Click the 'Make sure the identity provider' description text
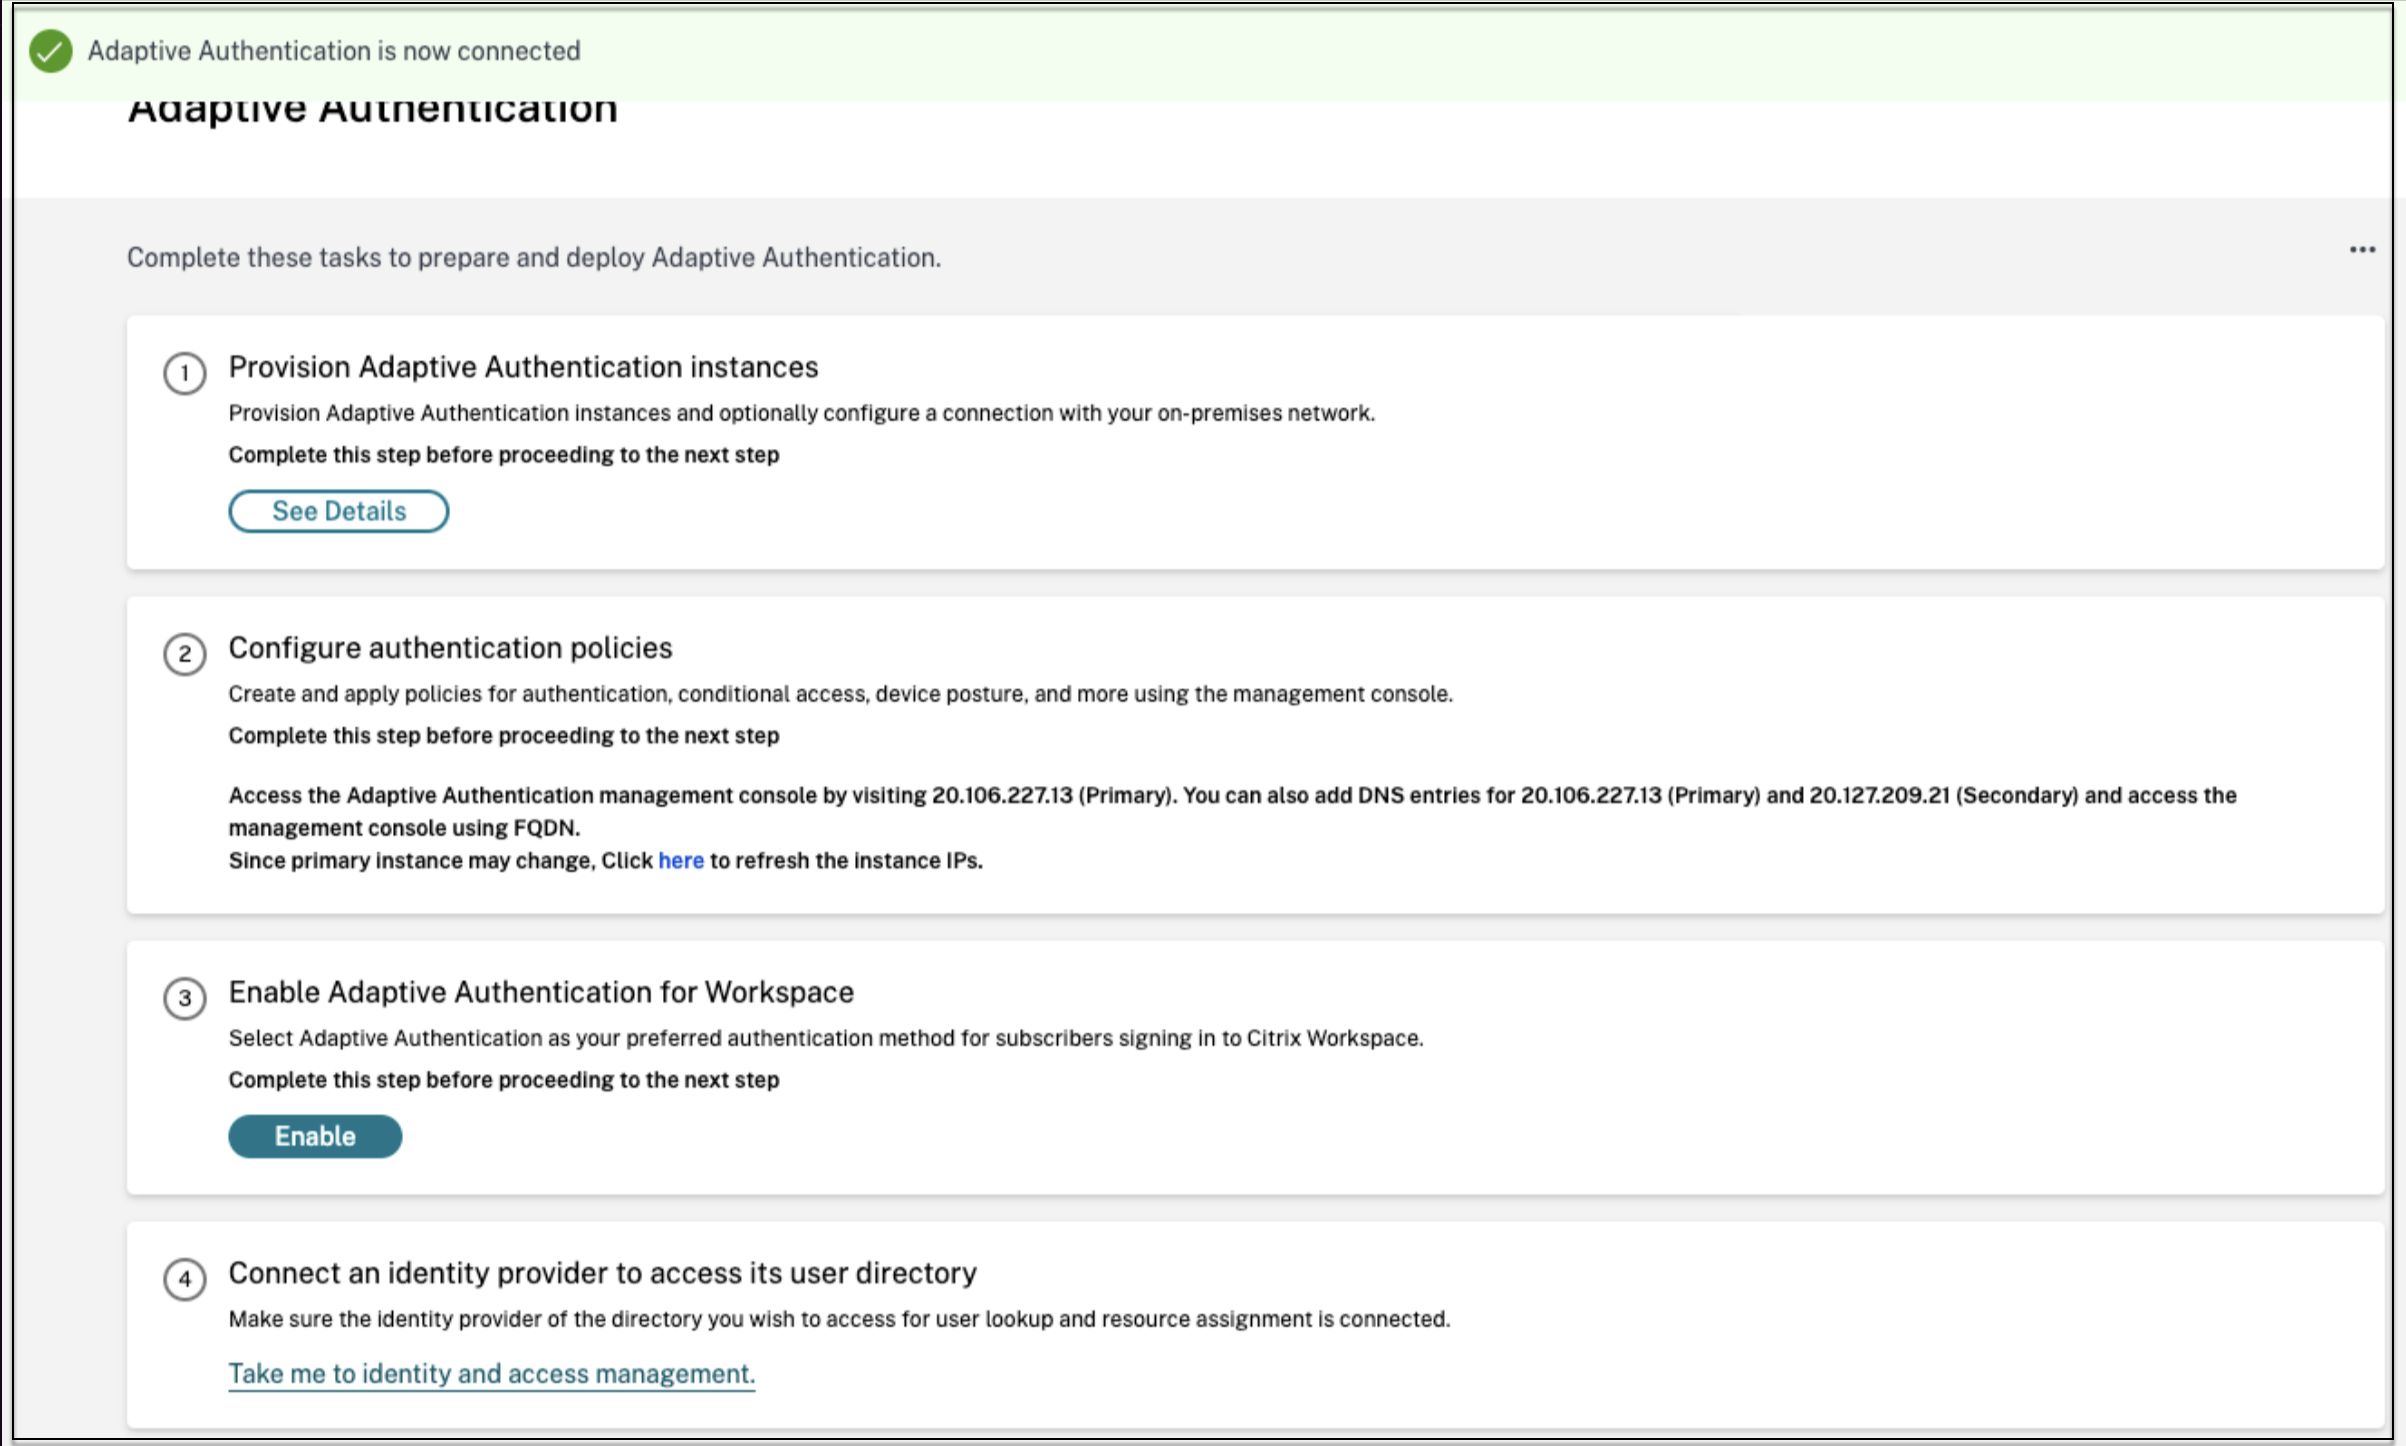Viewport: 2406px width, 1446px height. [838, 1319]
